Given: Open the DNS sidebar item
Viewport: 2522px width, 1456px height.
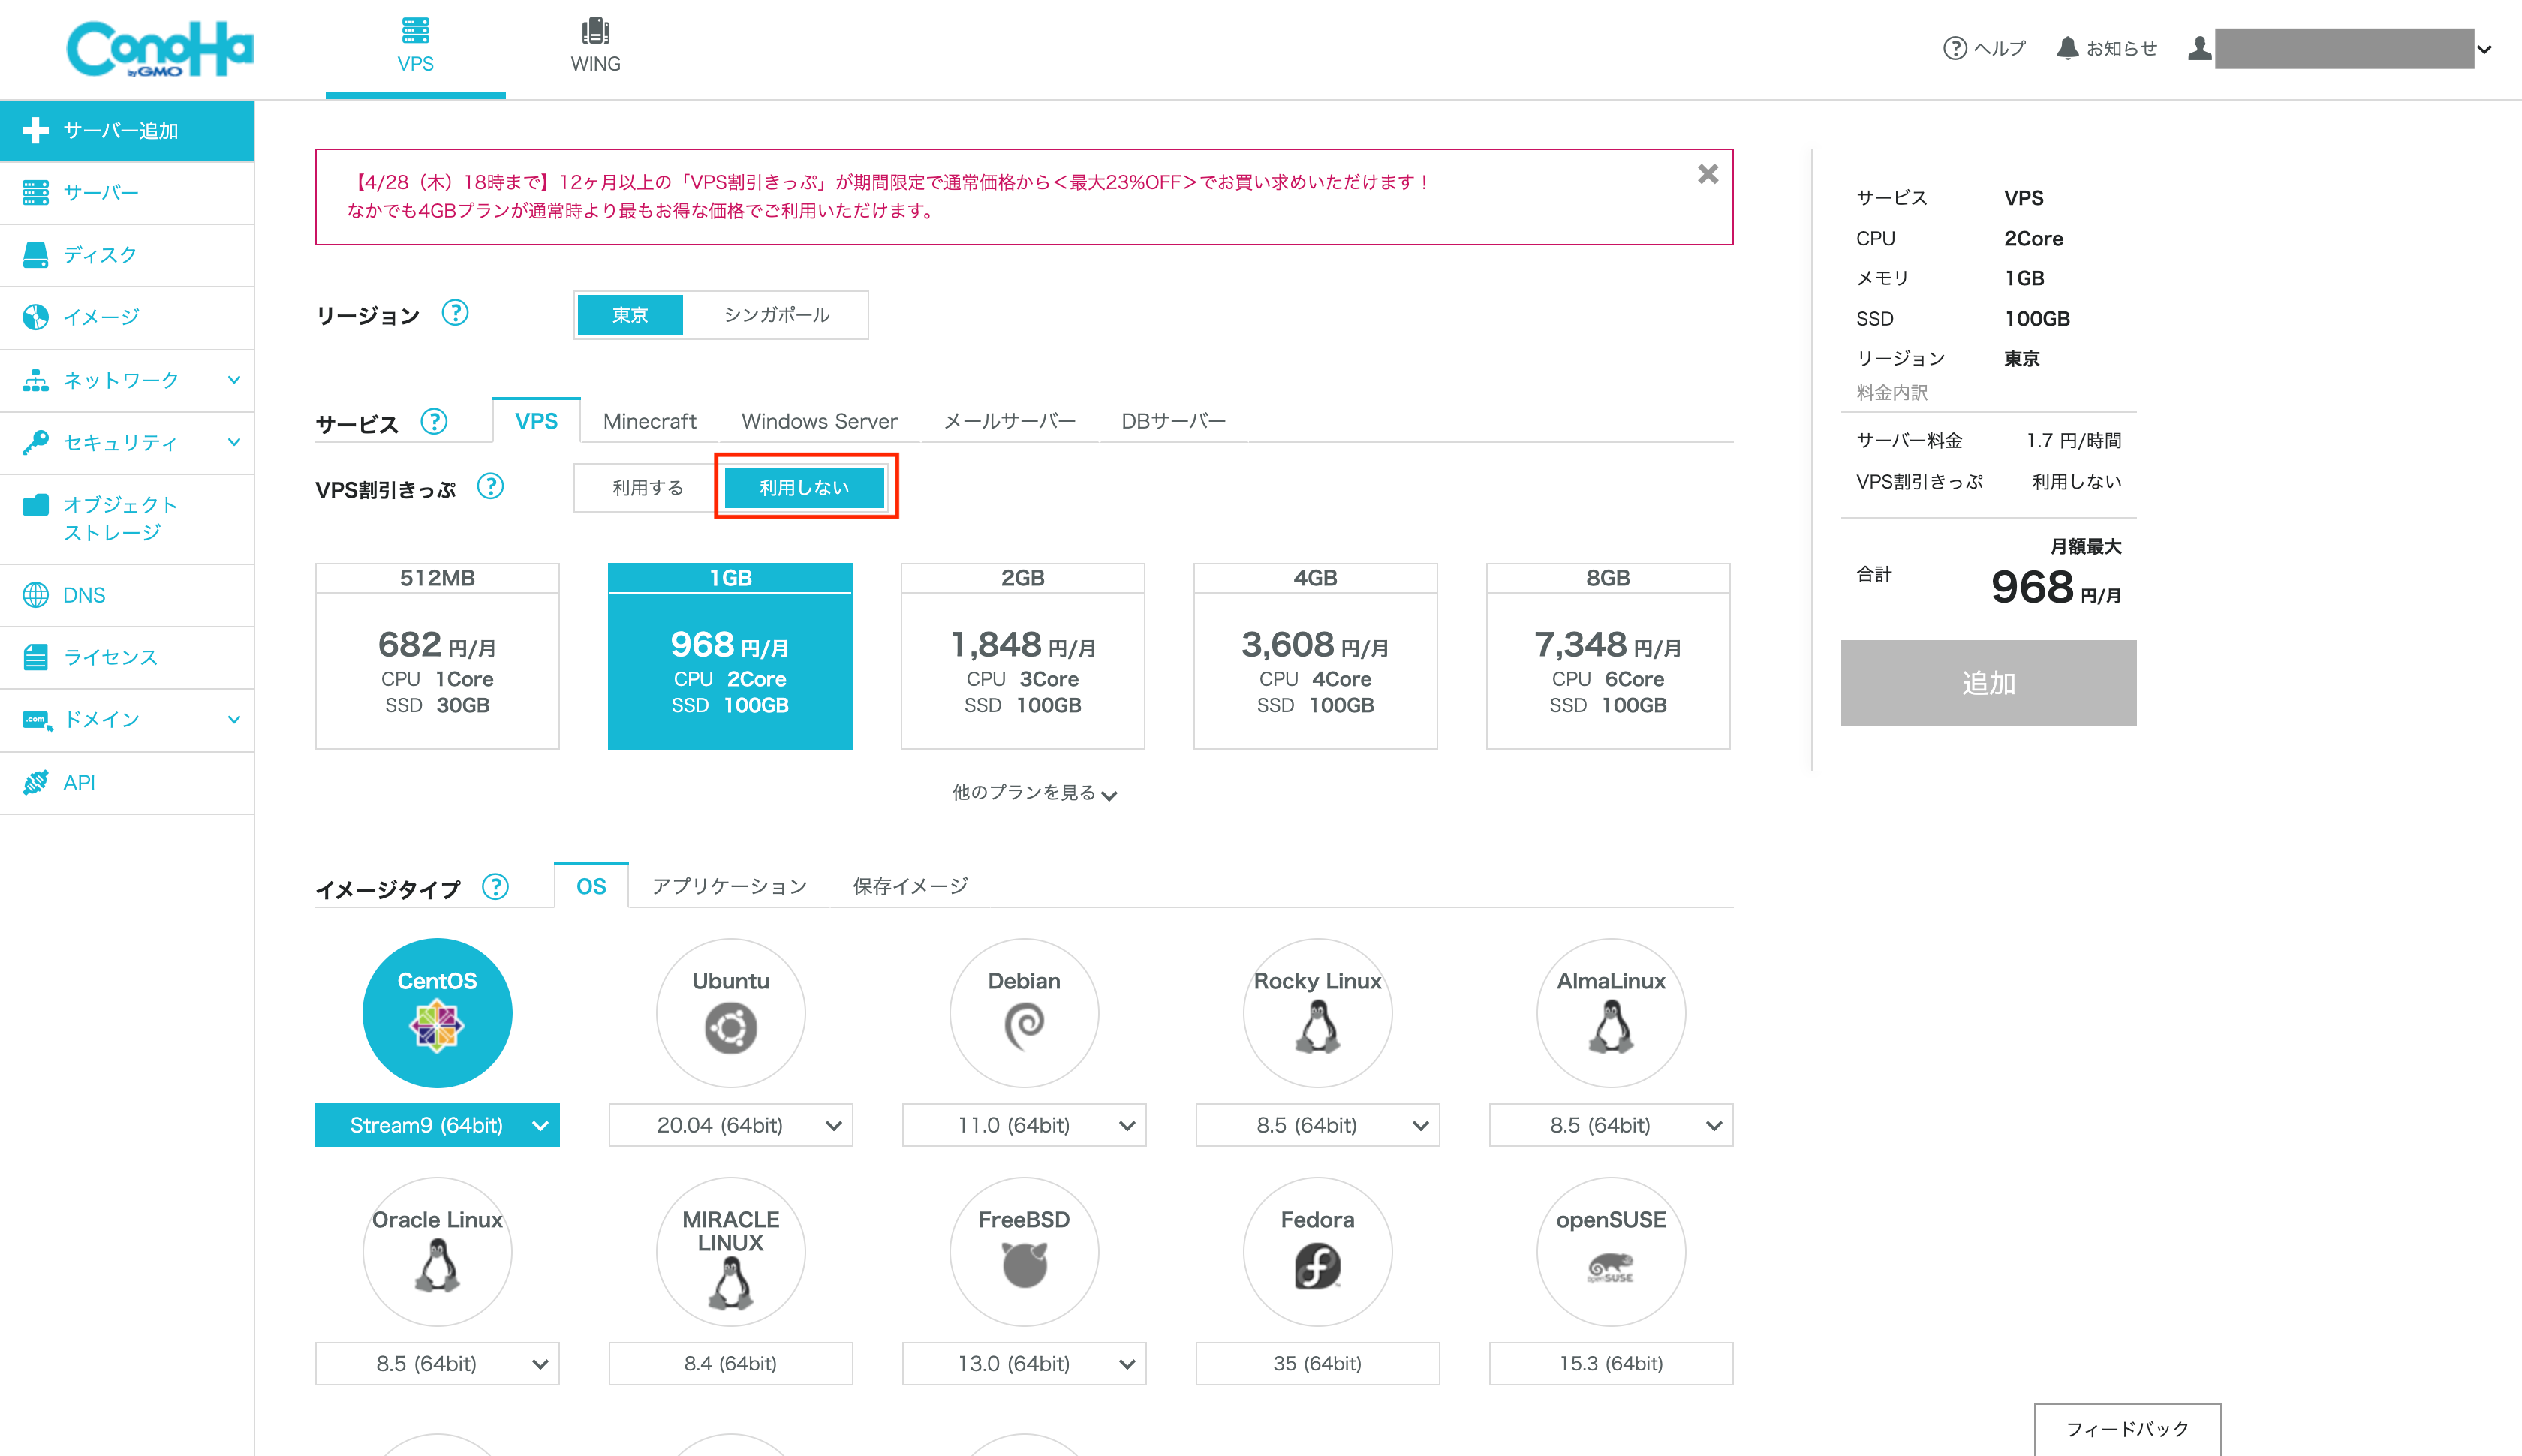Looking at the screenshot, I should (x=127, y=595).
